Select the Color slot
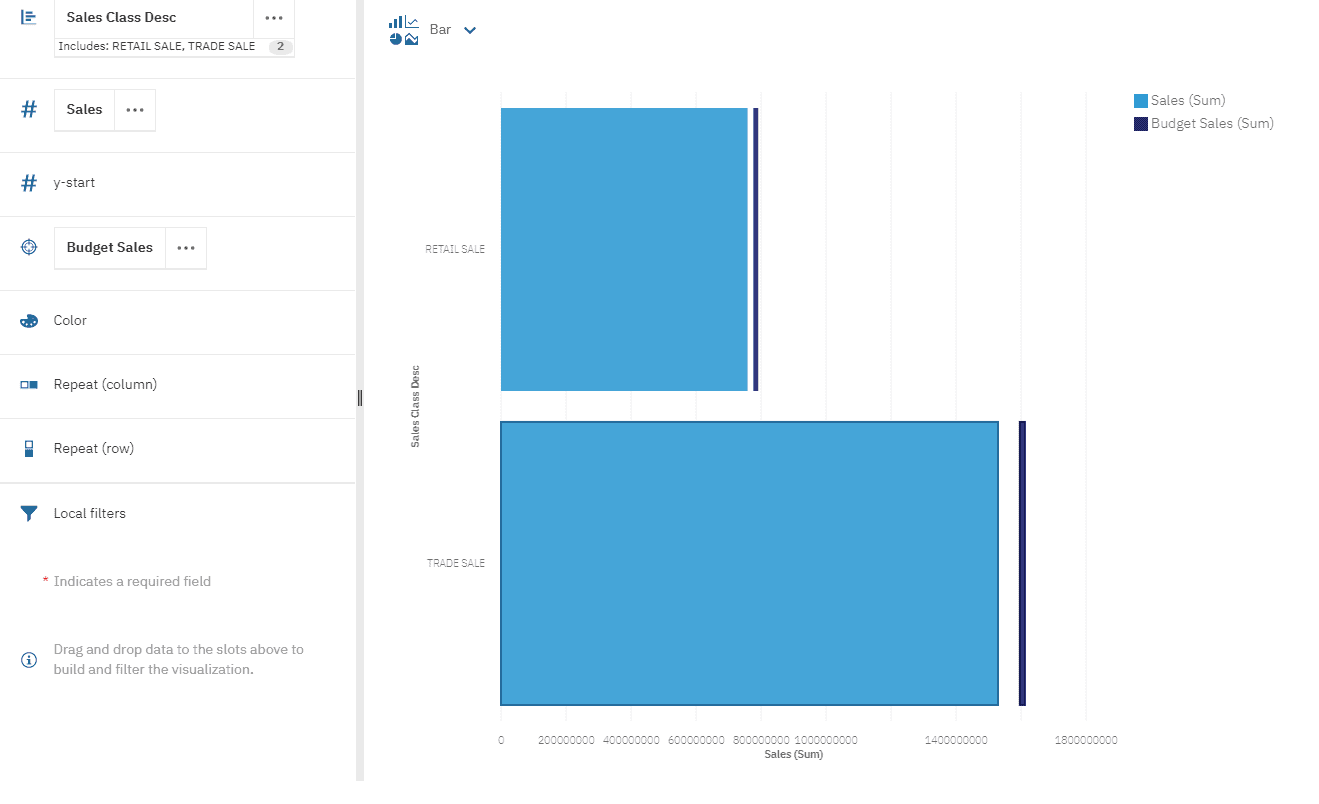Viewport: 1319px width, 804px height. coord(178,322)
